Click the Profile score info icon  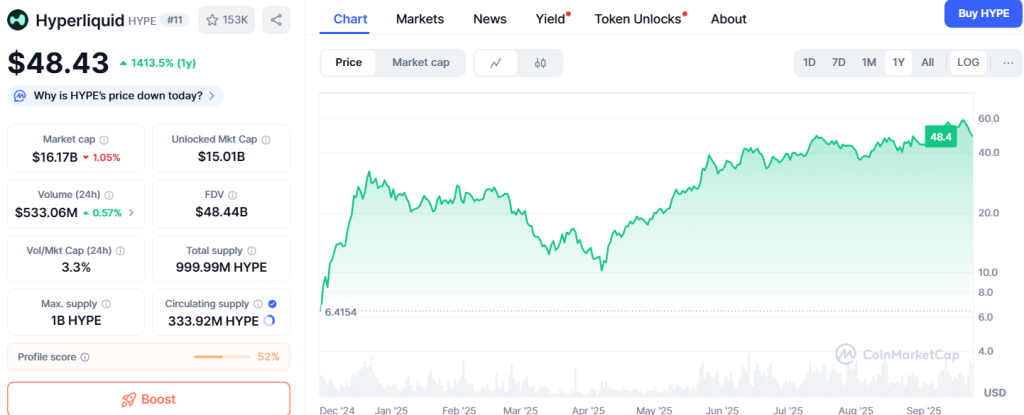pyautogui.click(x=85, y=357)
